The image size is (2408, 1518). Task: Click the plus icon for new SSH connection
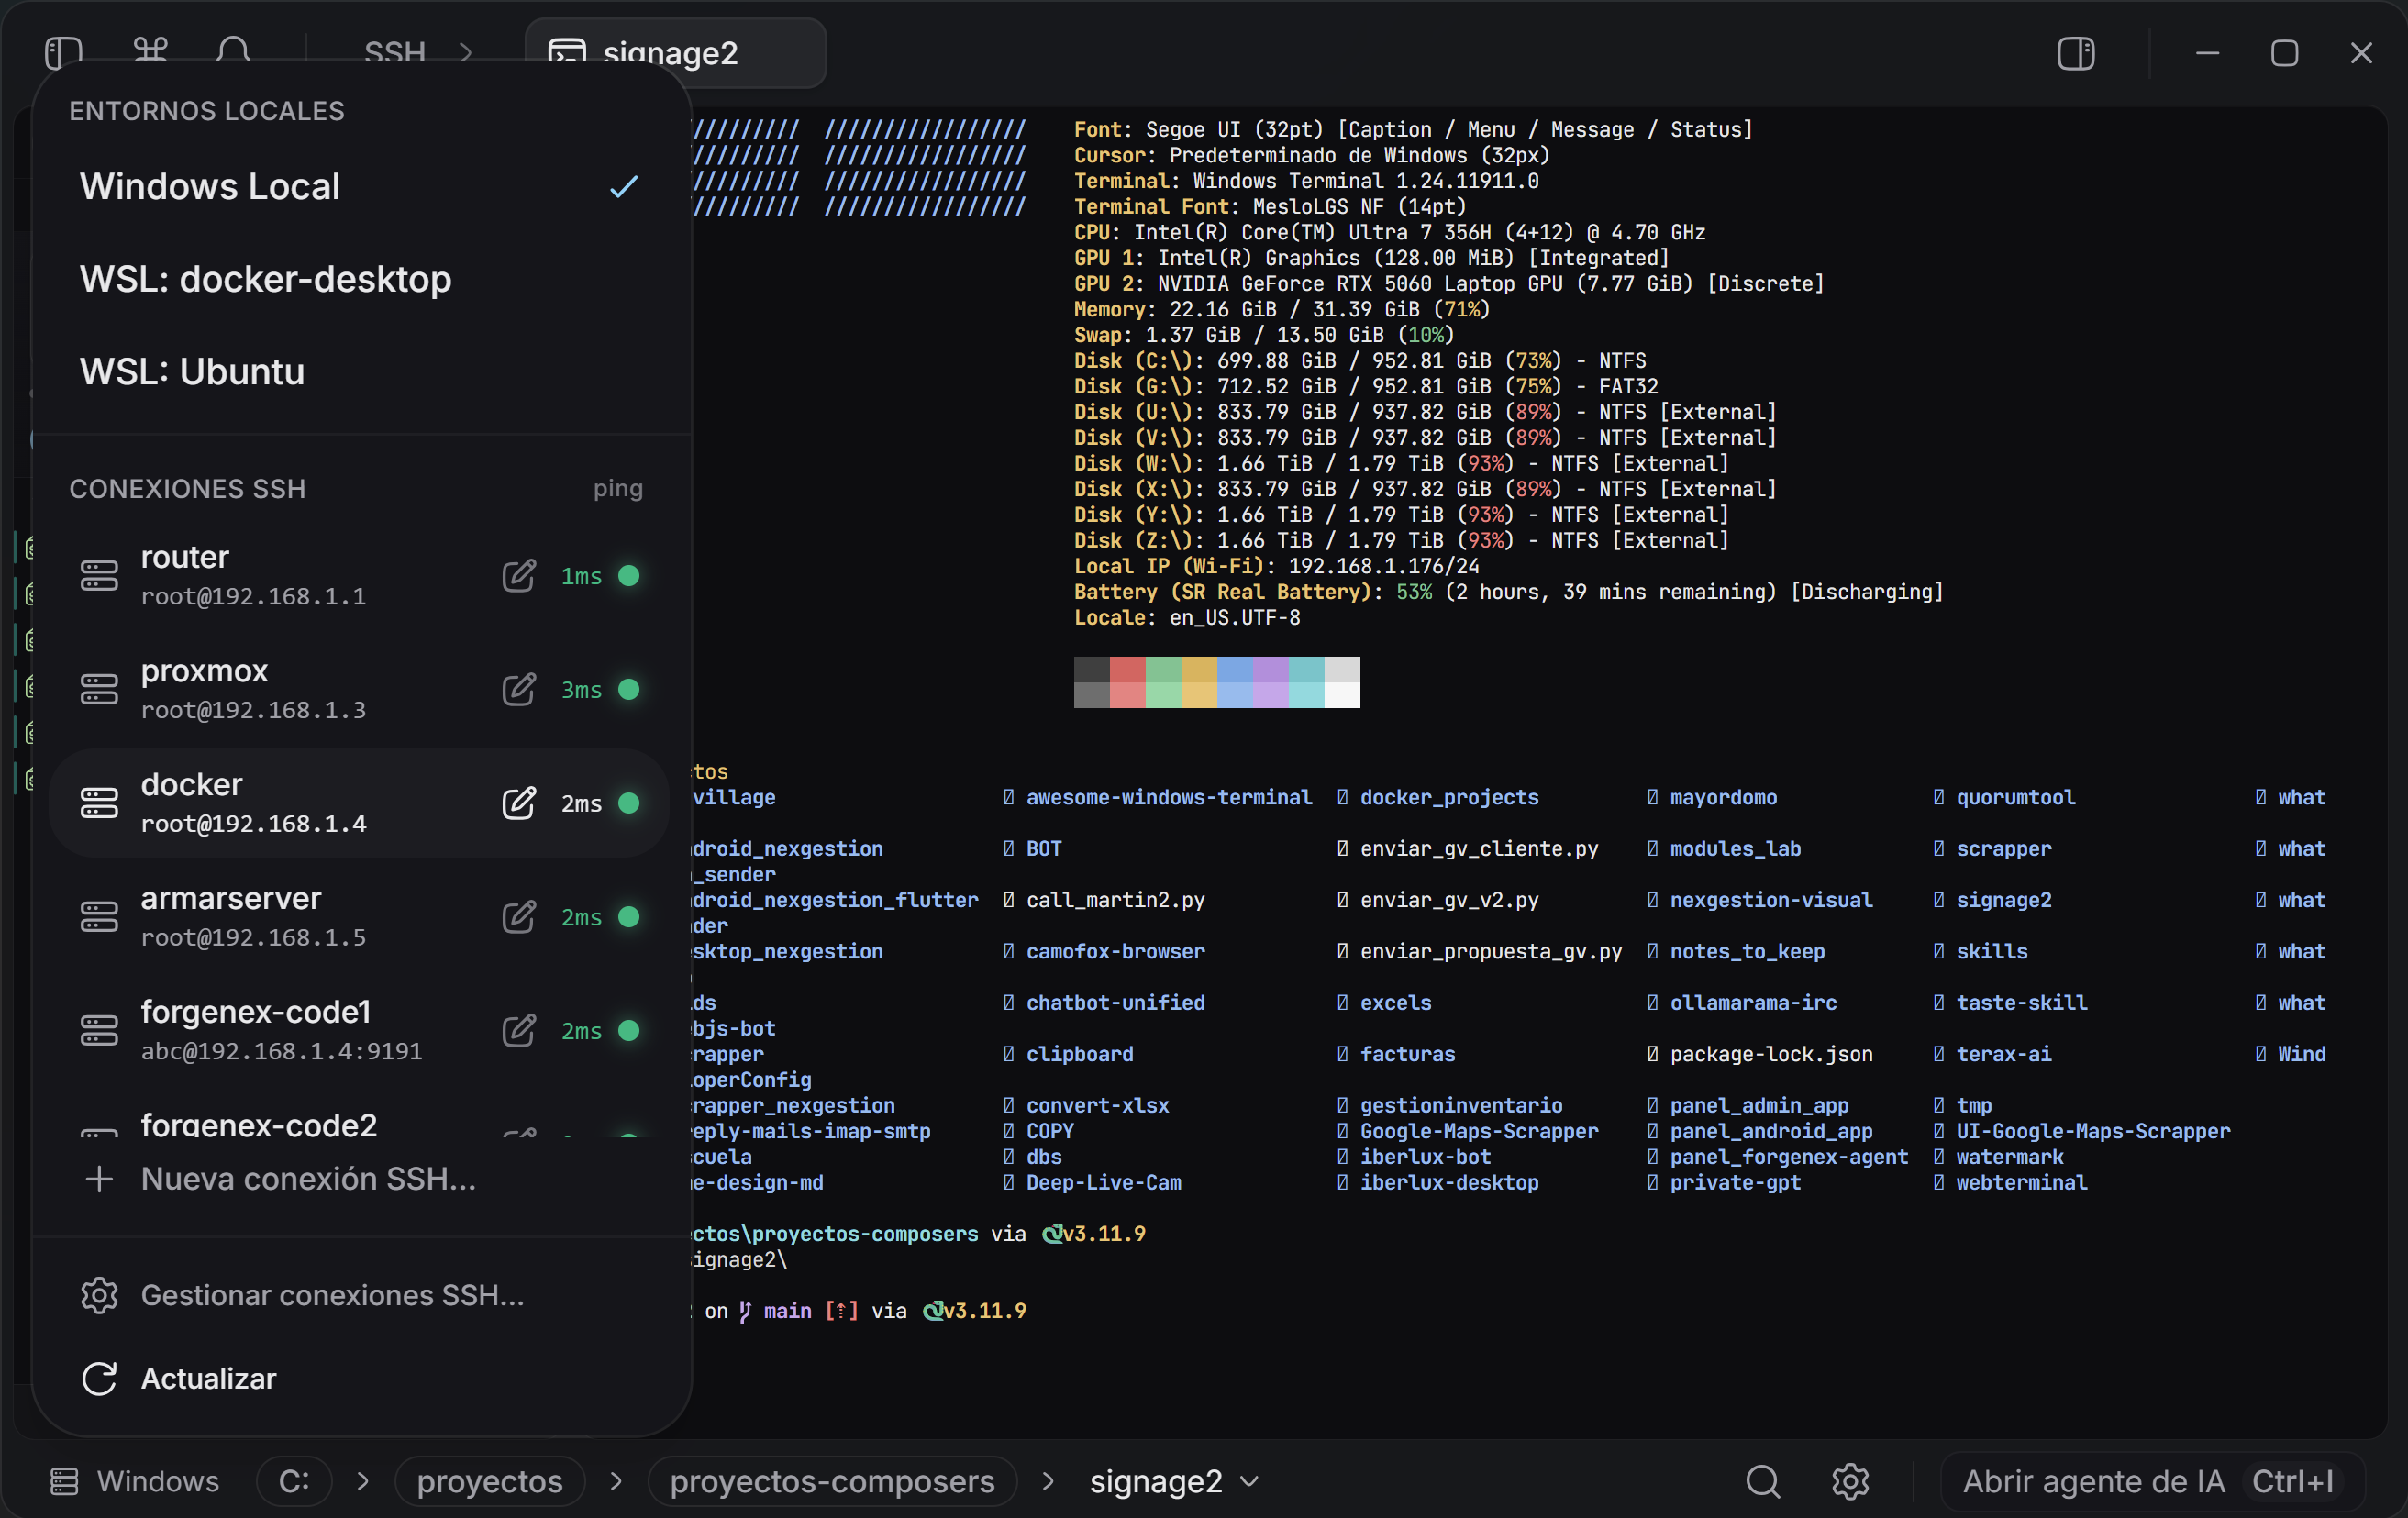[99, 1179]
